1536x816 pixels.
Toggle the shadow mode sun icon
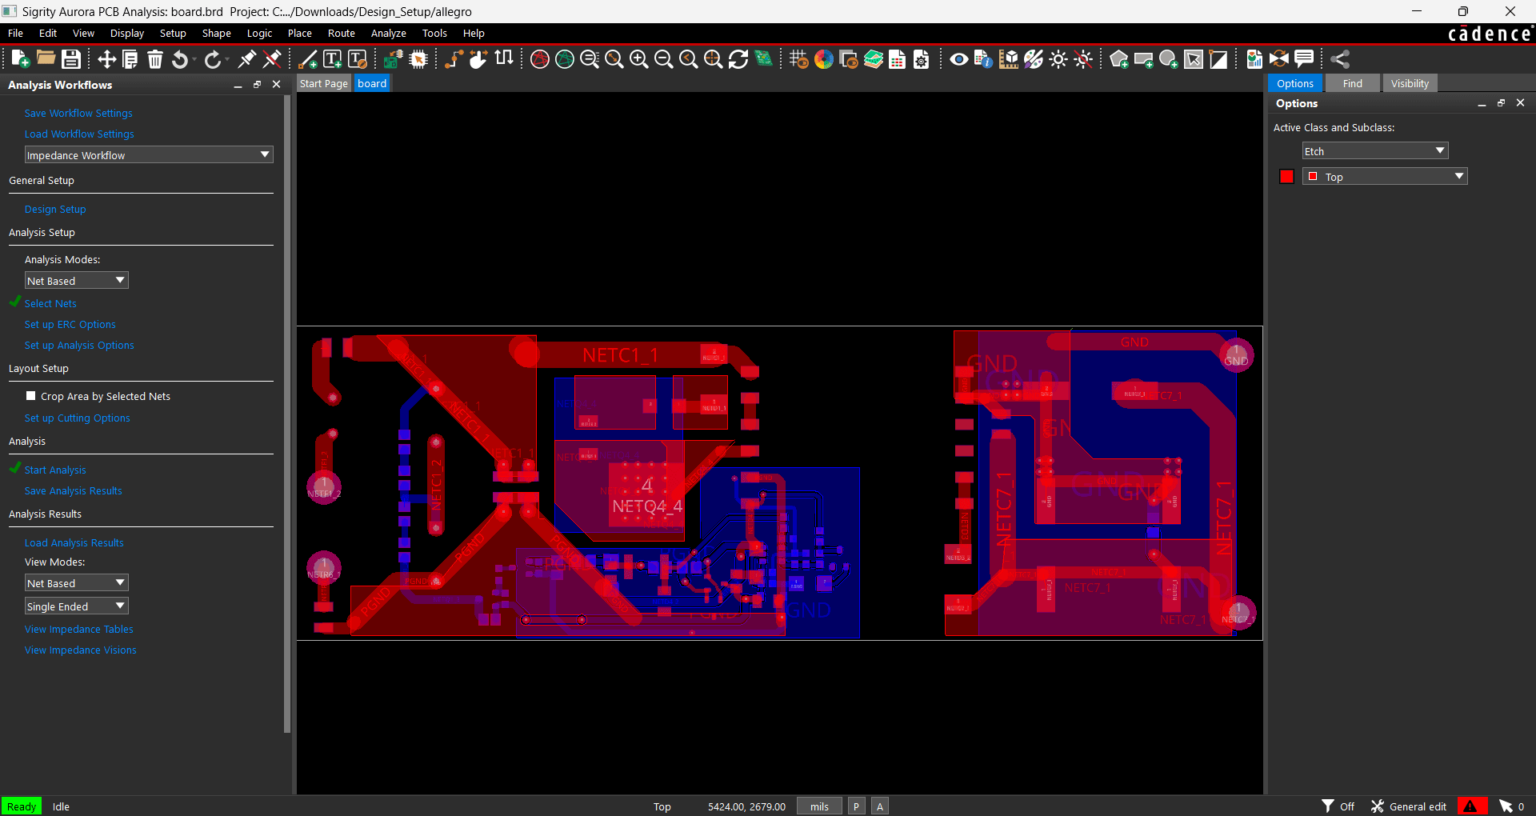[1058, 59]
